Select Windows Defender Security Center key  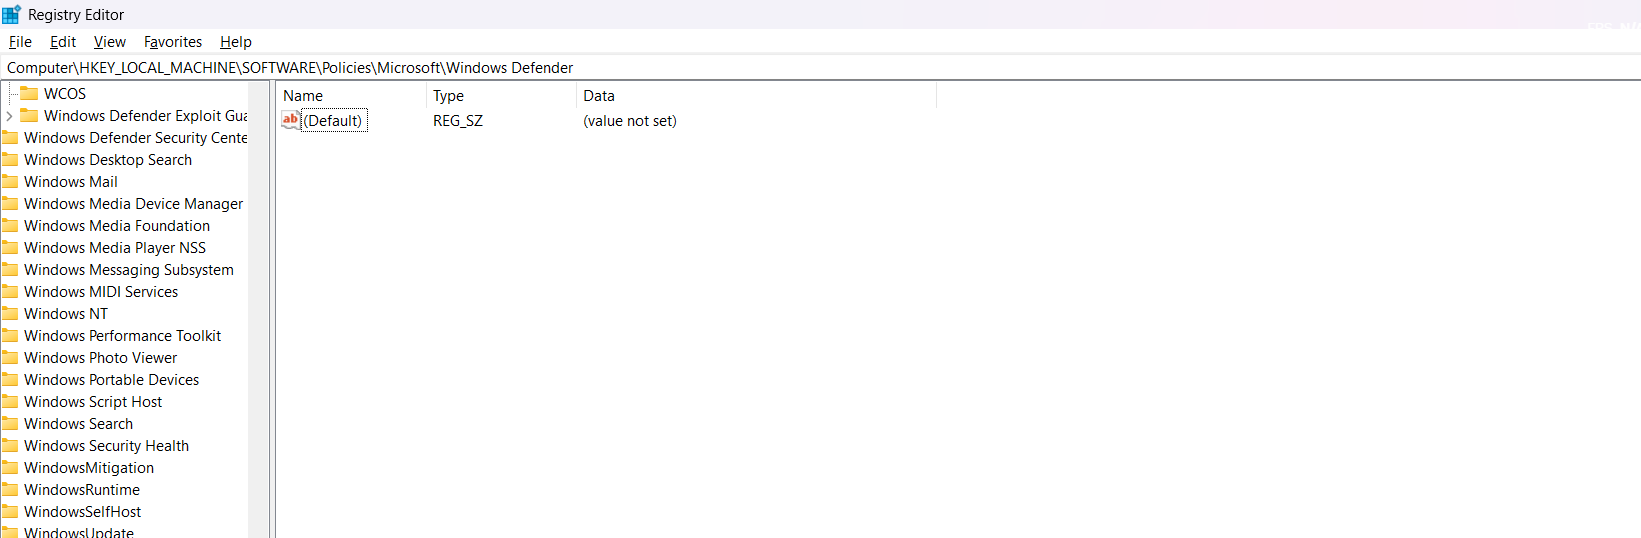click(x=136, y=138)
